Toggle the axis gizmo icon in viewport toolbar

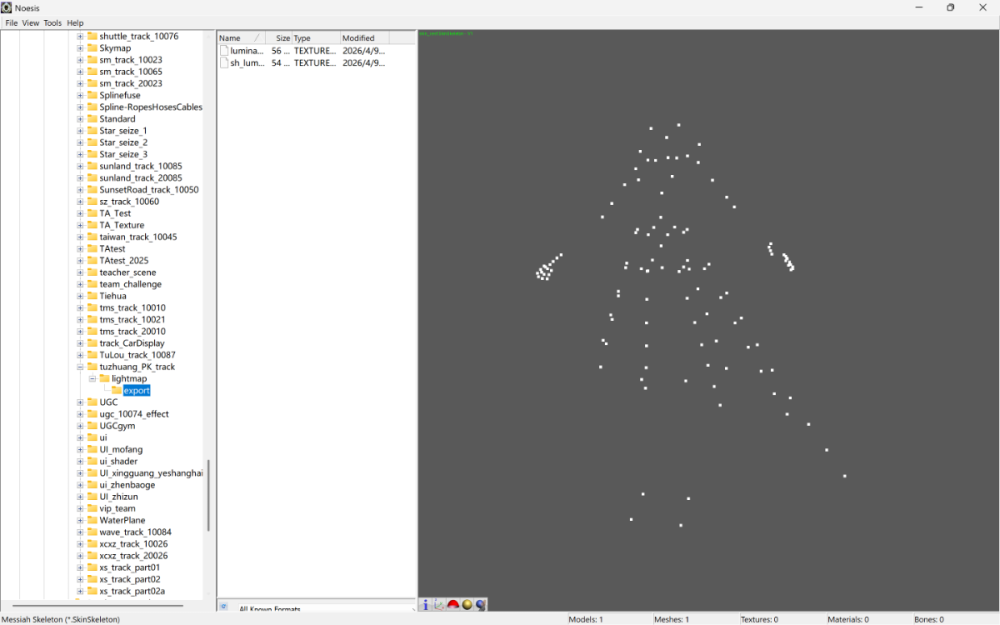[439, 605]
